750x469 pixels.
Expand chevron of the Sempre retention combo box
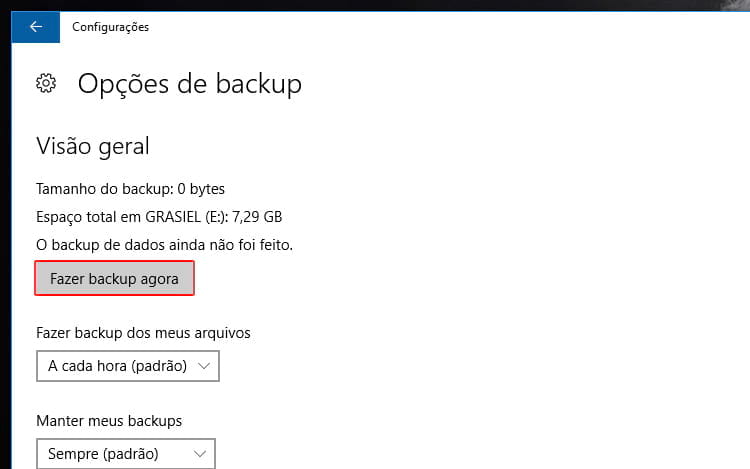pyautogui.click(x=200, y=454)
